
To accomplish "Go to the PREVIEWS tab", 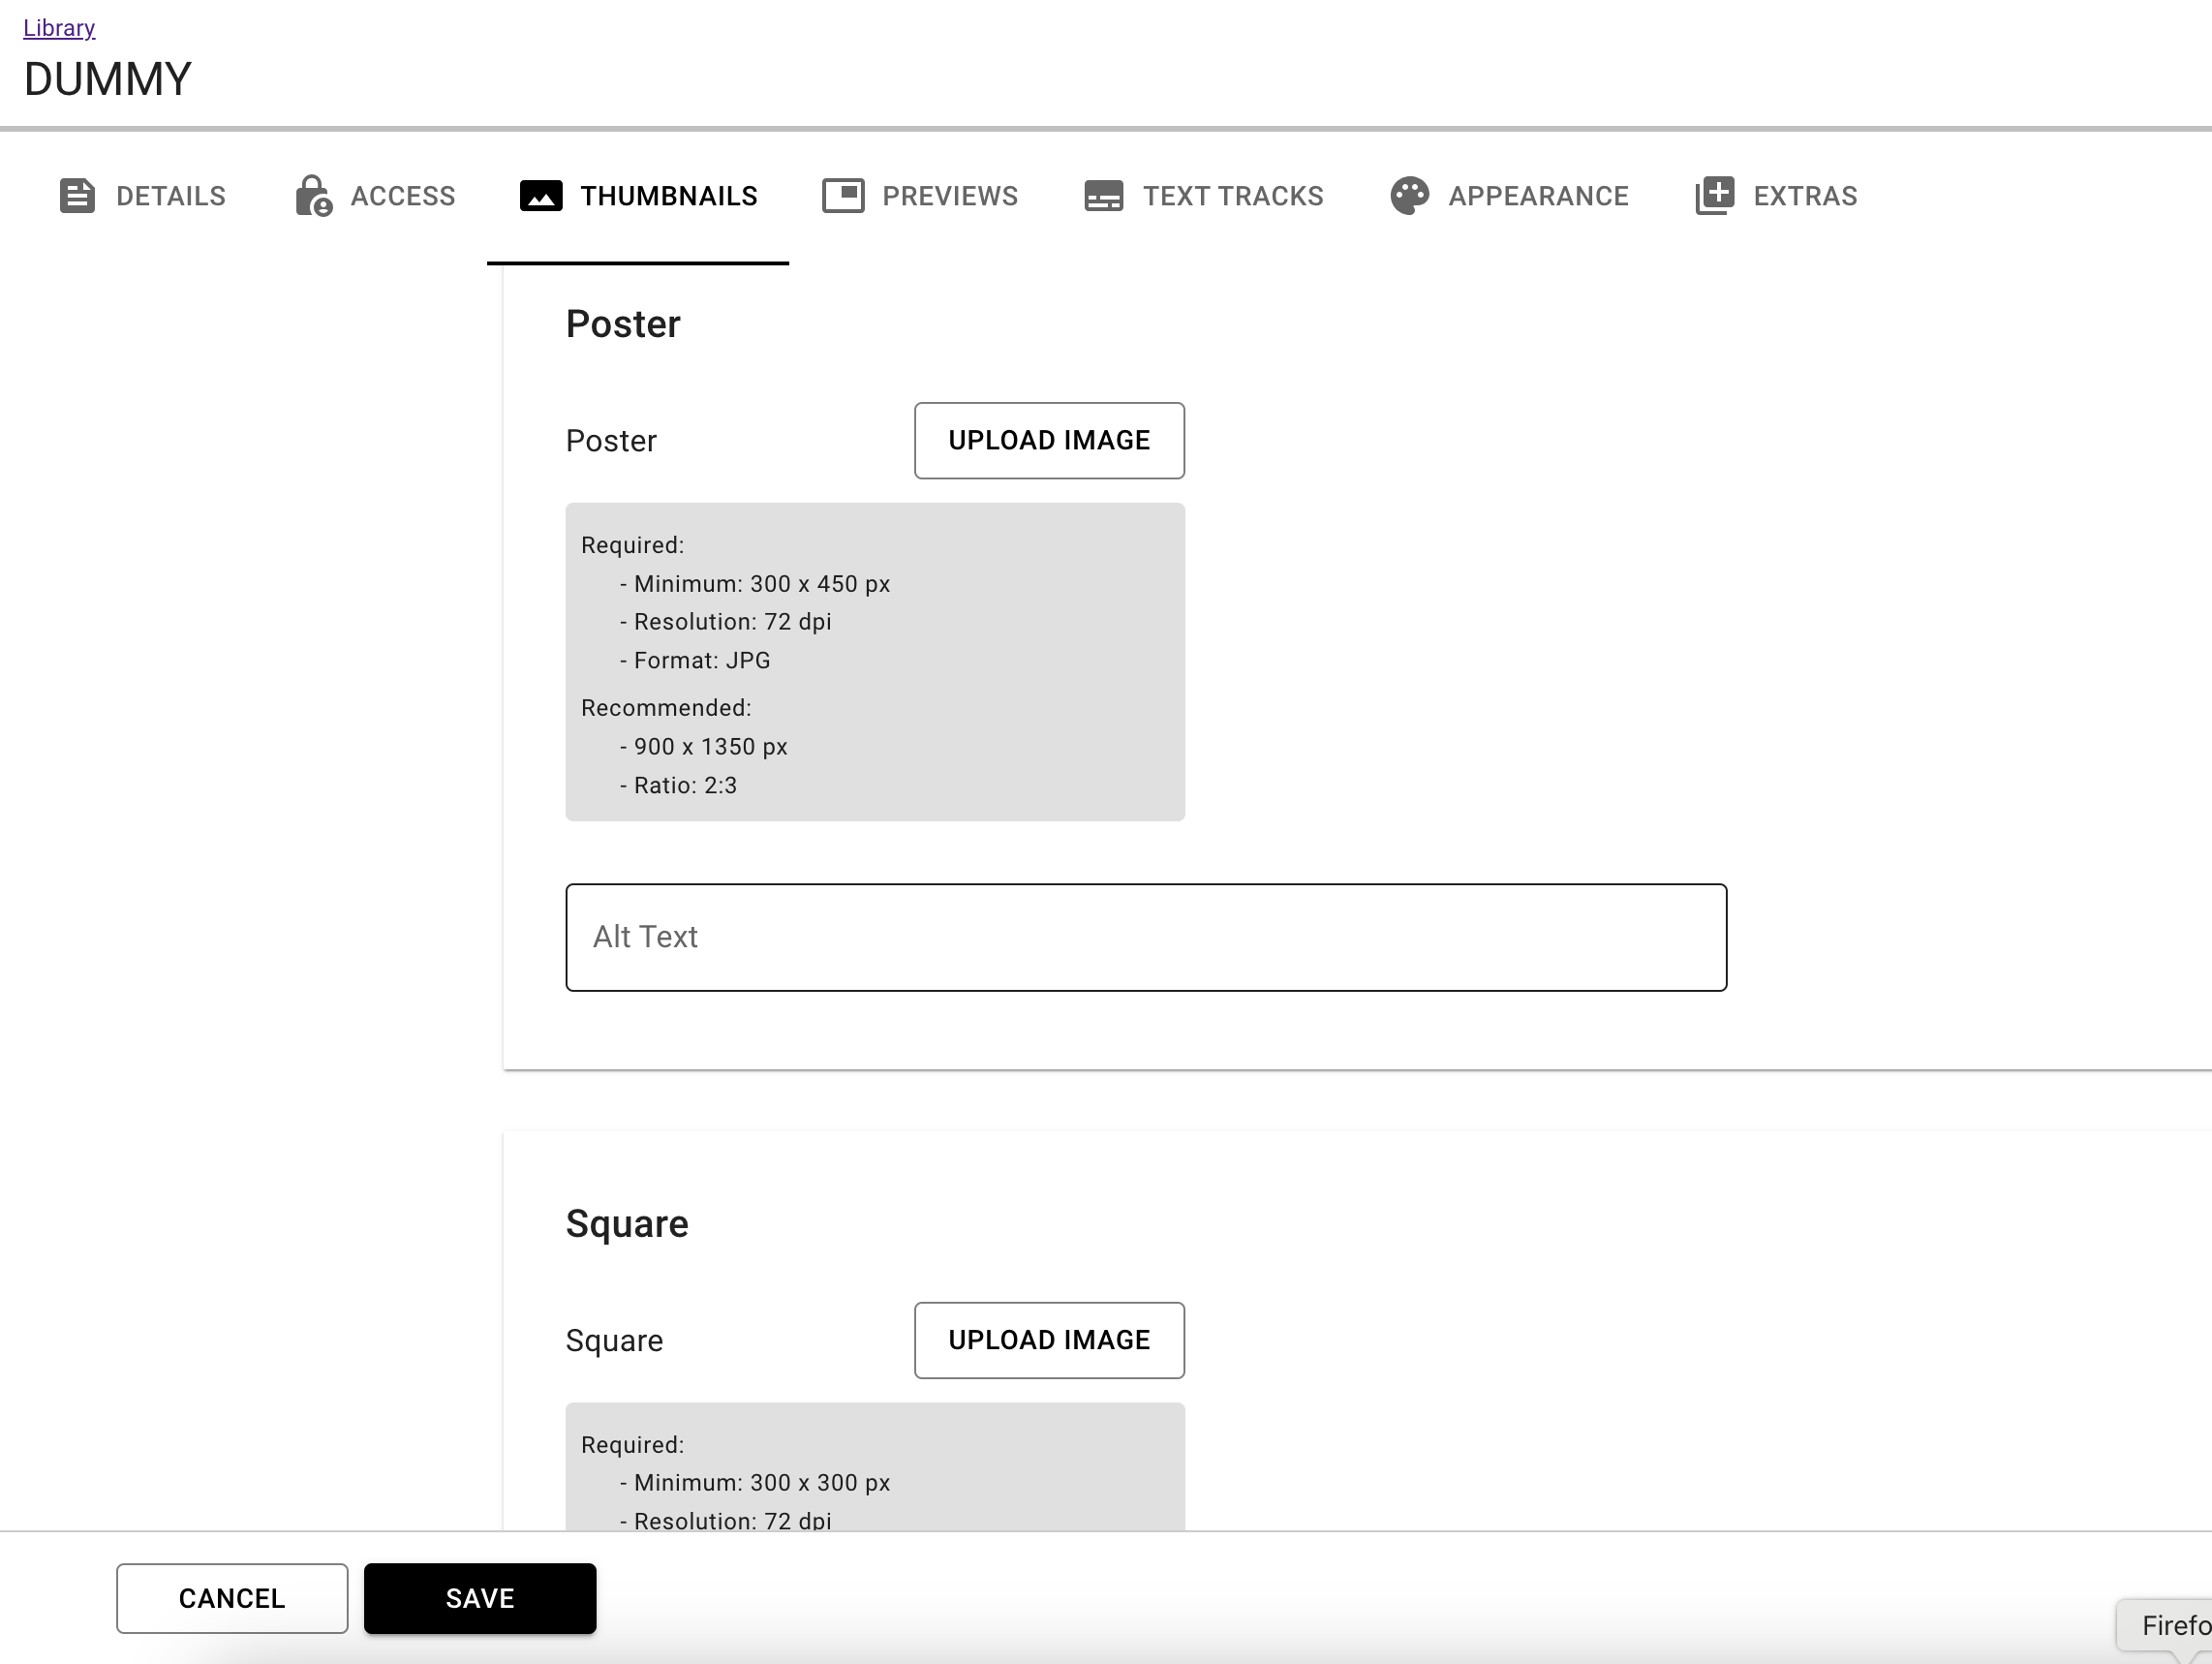I will pos(920,196).
